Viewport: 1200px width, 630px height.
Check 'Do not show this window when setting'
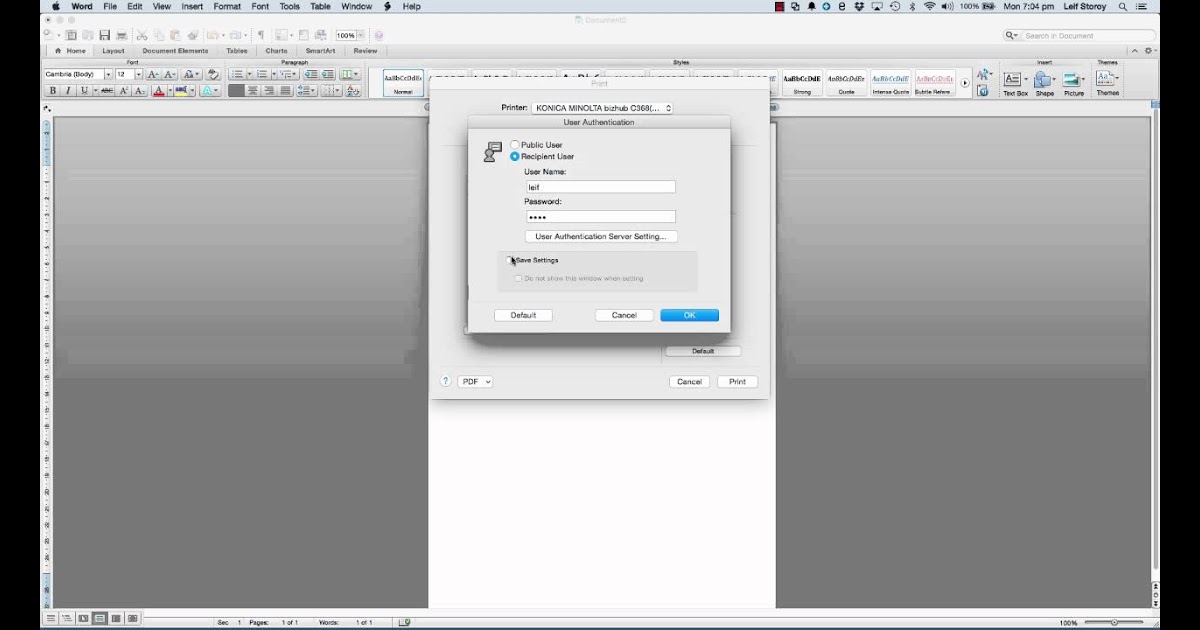(x=518, y=278)
